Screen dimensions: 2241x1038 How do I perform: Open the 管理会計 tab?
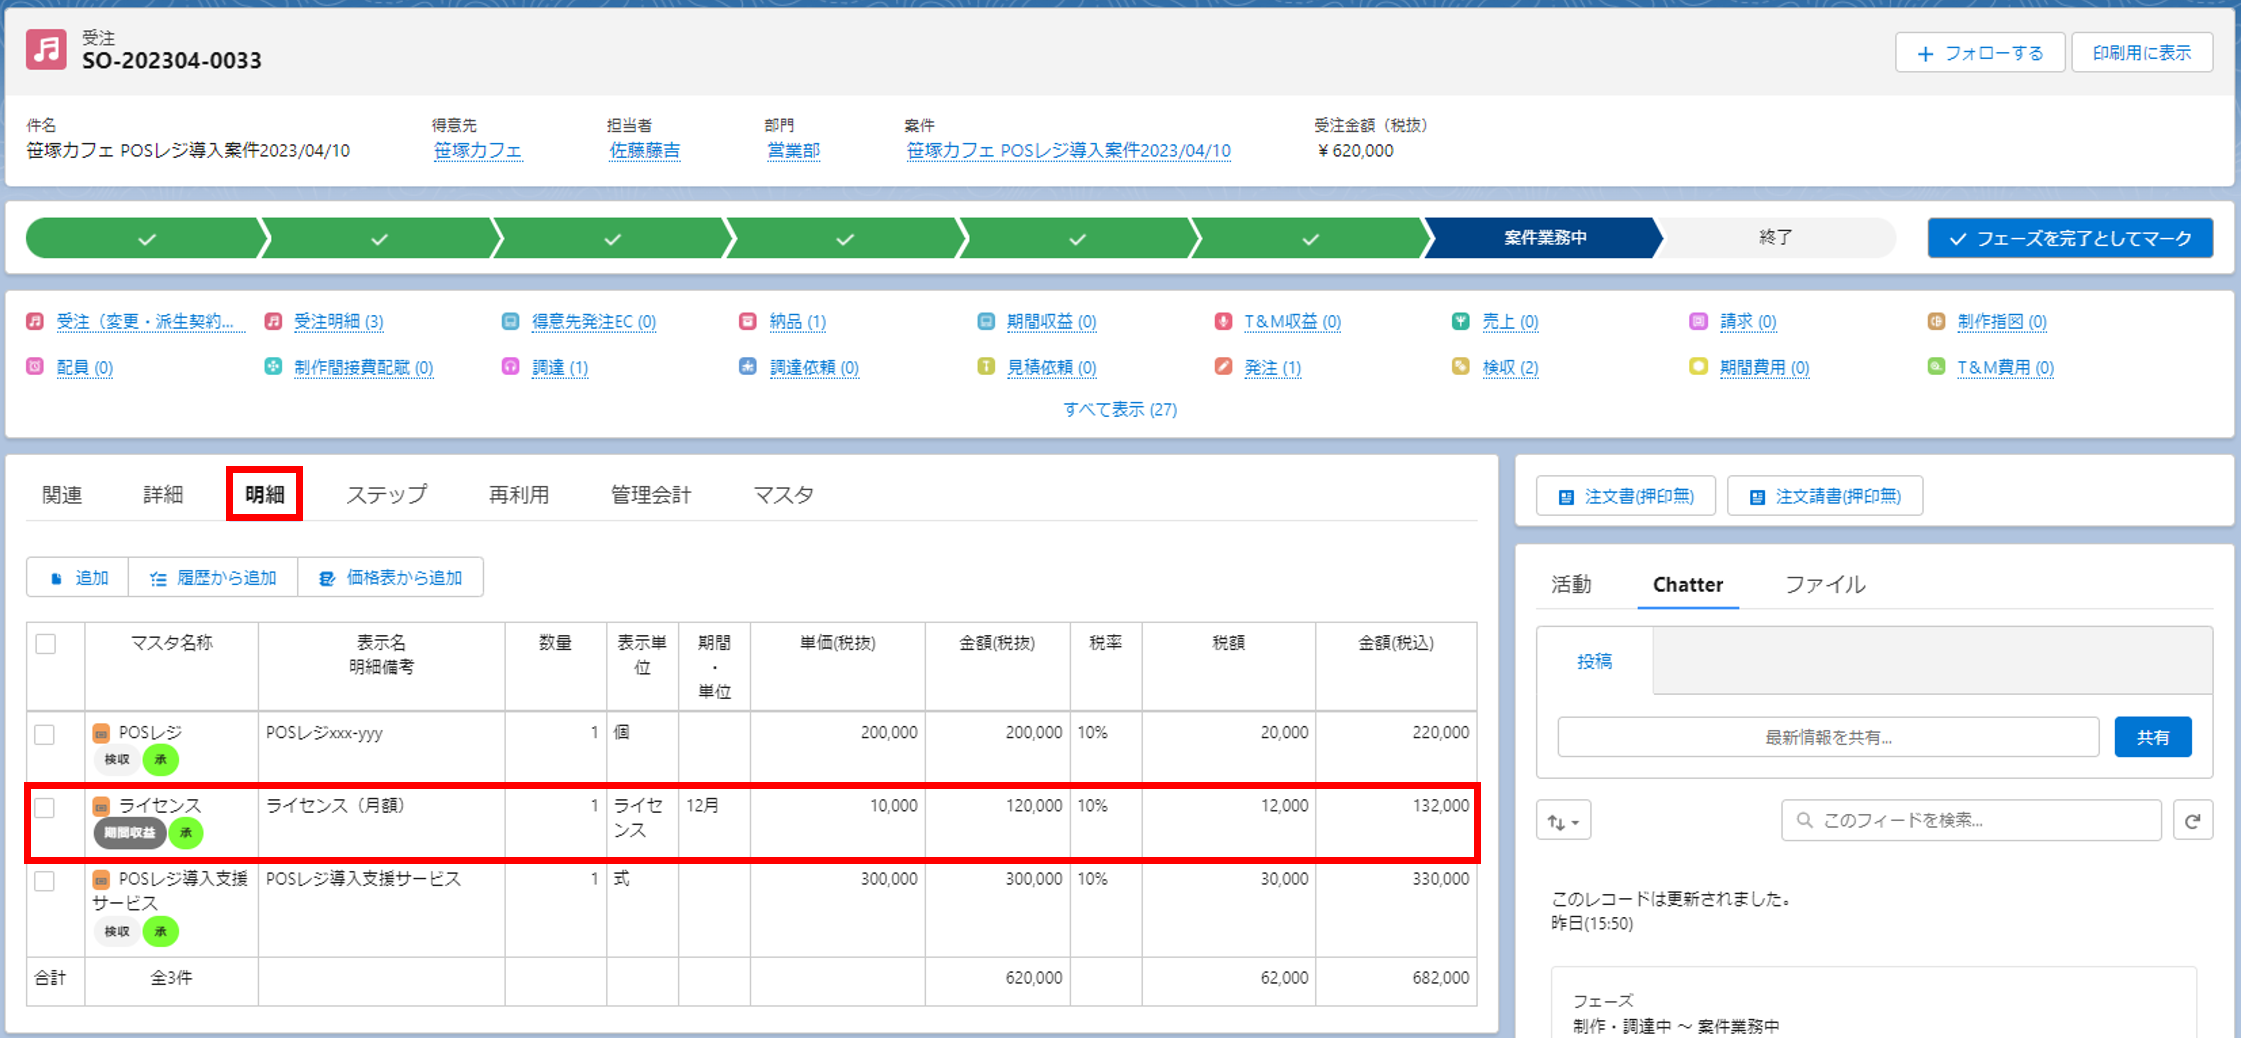(x=651, y=495)
